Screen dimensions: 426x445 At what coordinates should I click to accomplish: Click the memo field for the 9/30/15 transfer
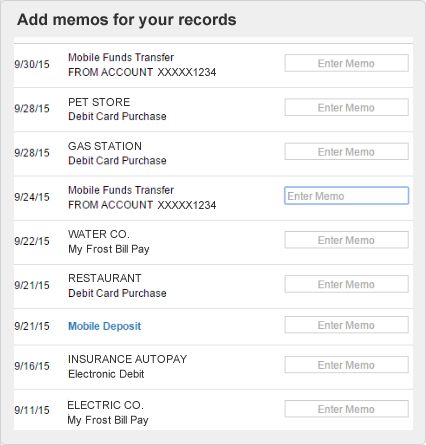[346, 63]
